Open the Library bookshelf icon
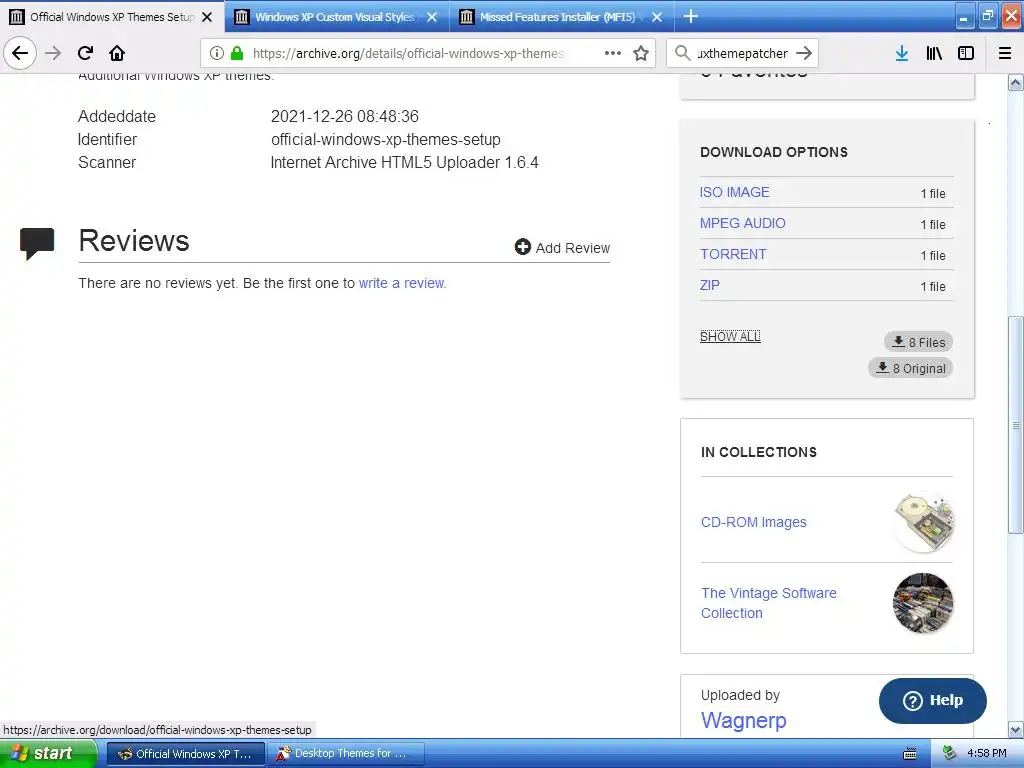 pyautogui.click(x=934, y=53)
